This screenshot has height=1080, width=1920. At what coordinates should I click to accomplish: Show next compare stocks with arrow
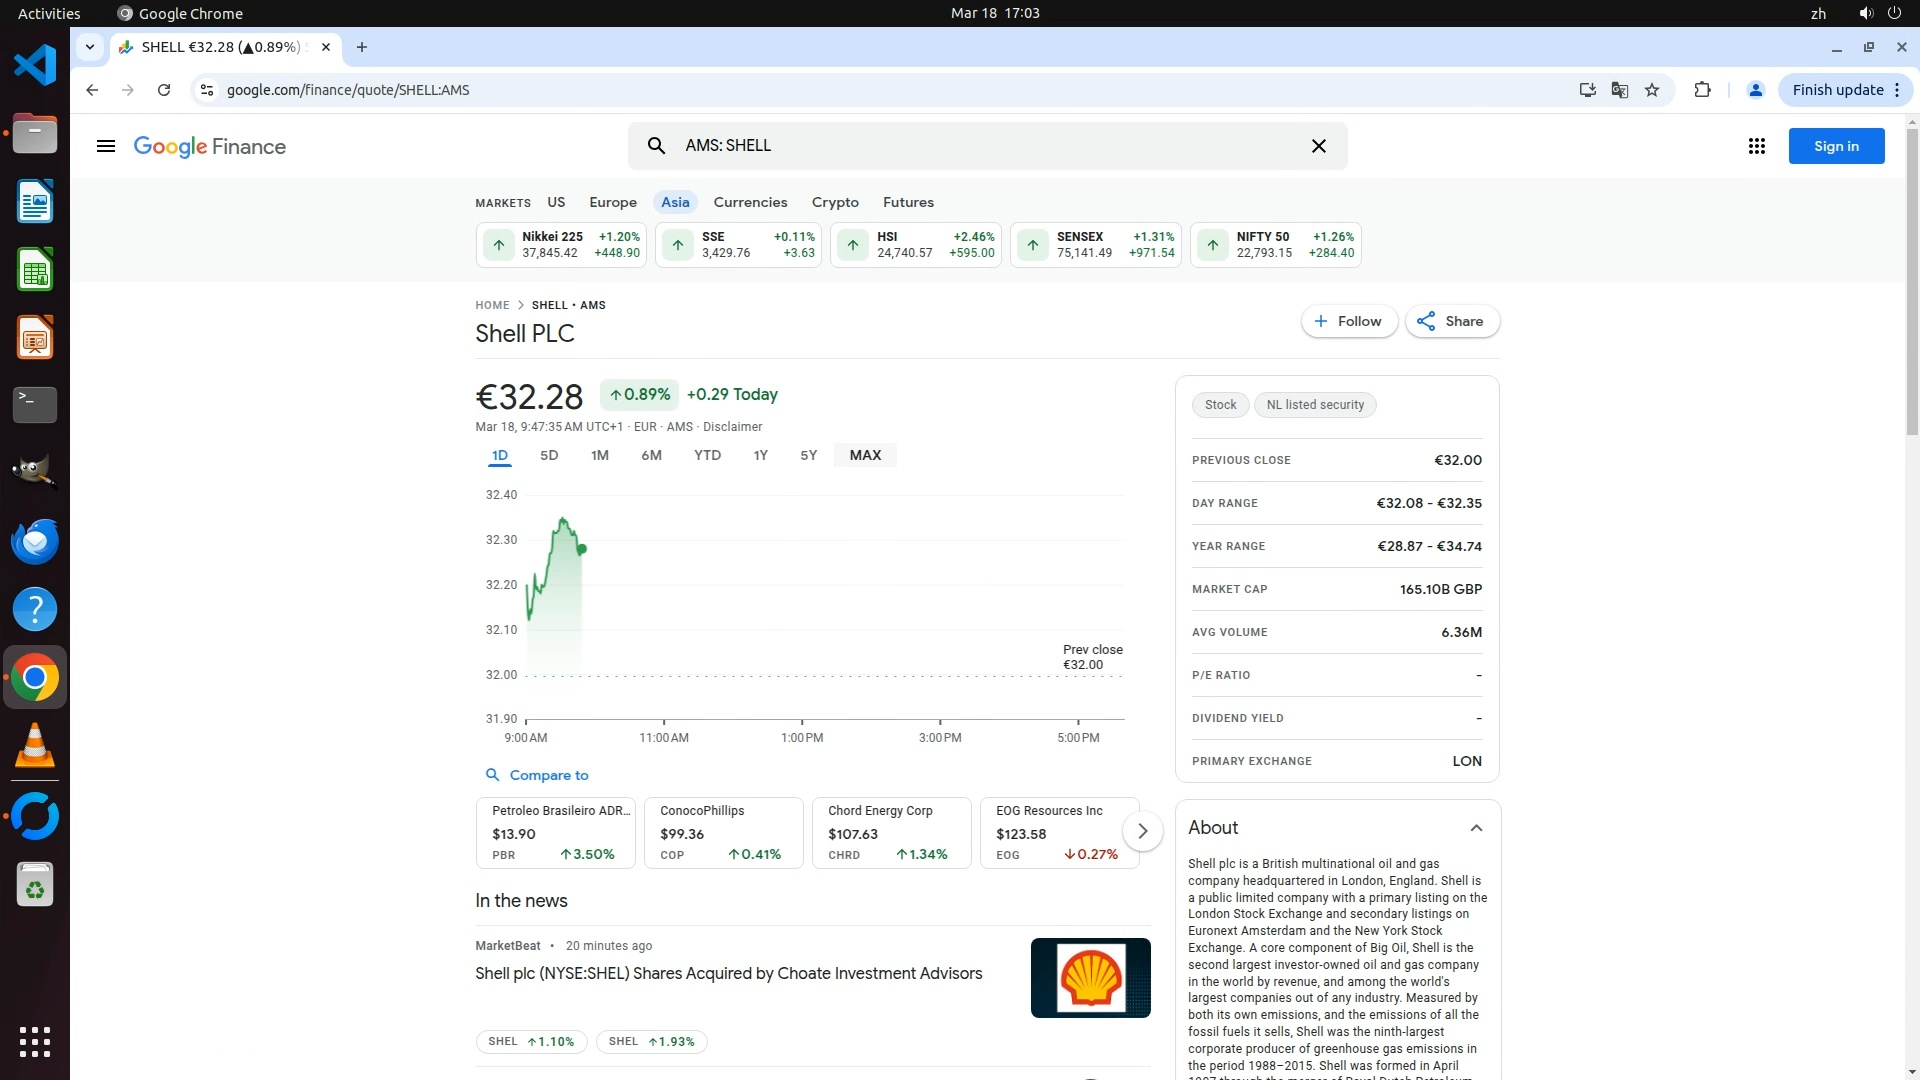click(1142, 831)
